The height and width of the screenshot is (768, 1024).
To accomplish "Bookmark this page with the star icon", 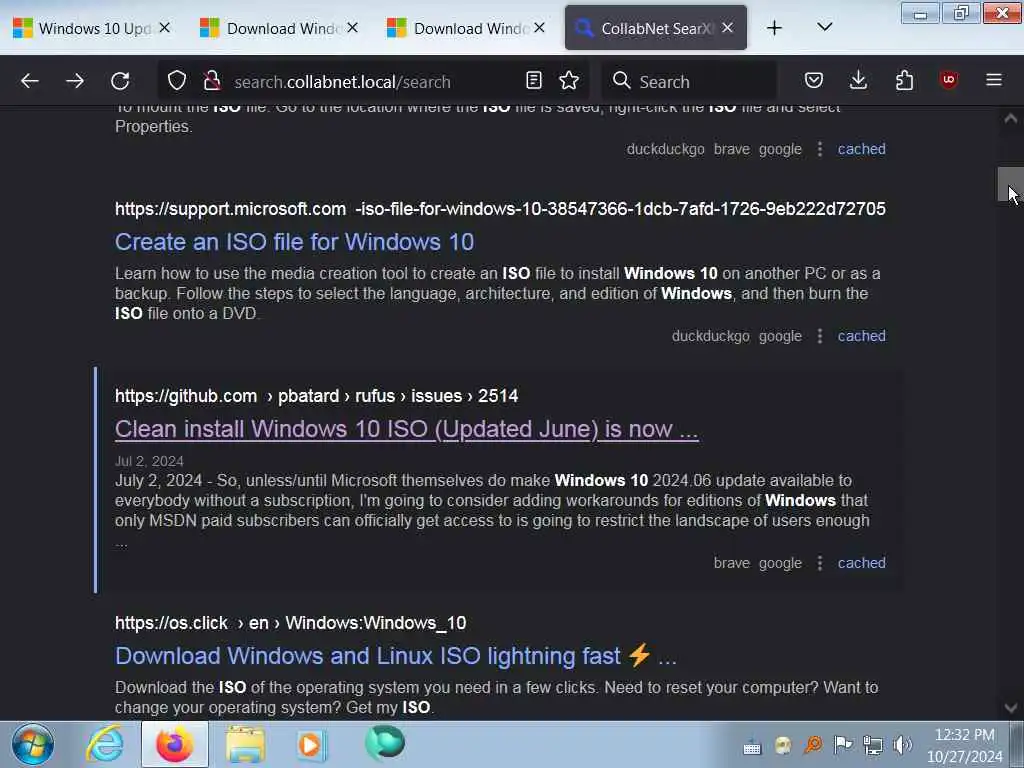I will pos(569,80).
